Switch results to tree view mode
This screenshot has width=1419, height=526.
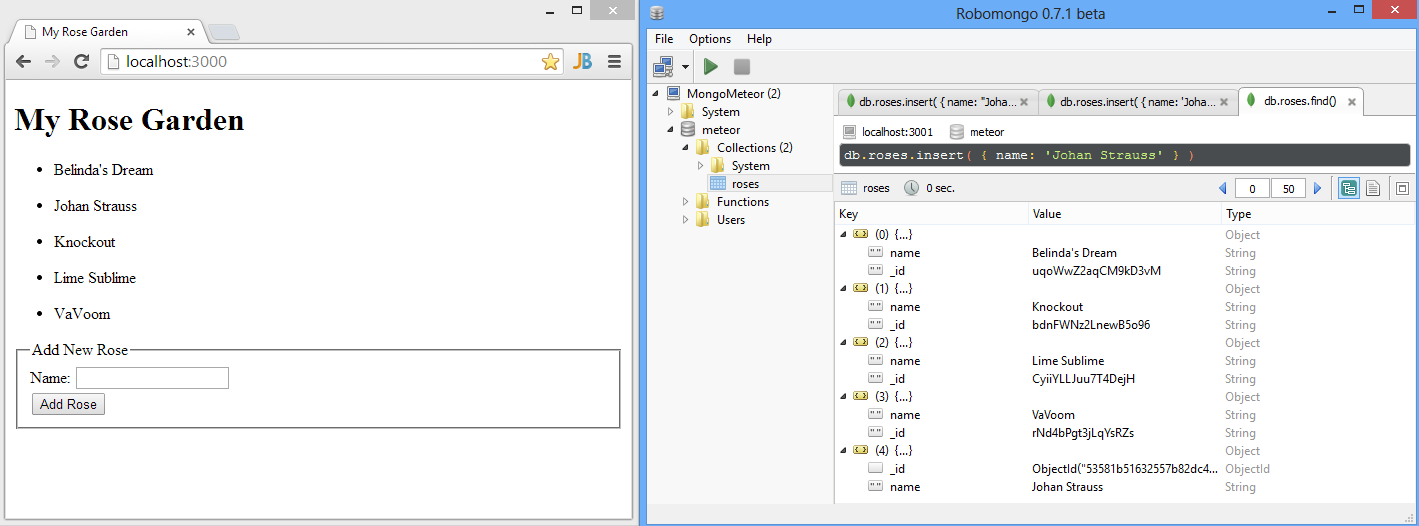[1348, 188]
